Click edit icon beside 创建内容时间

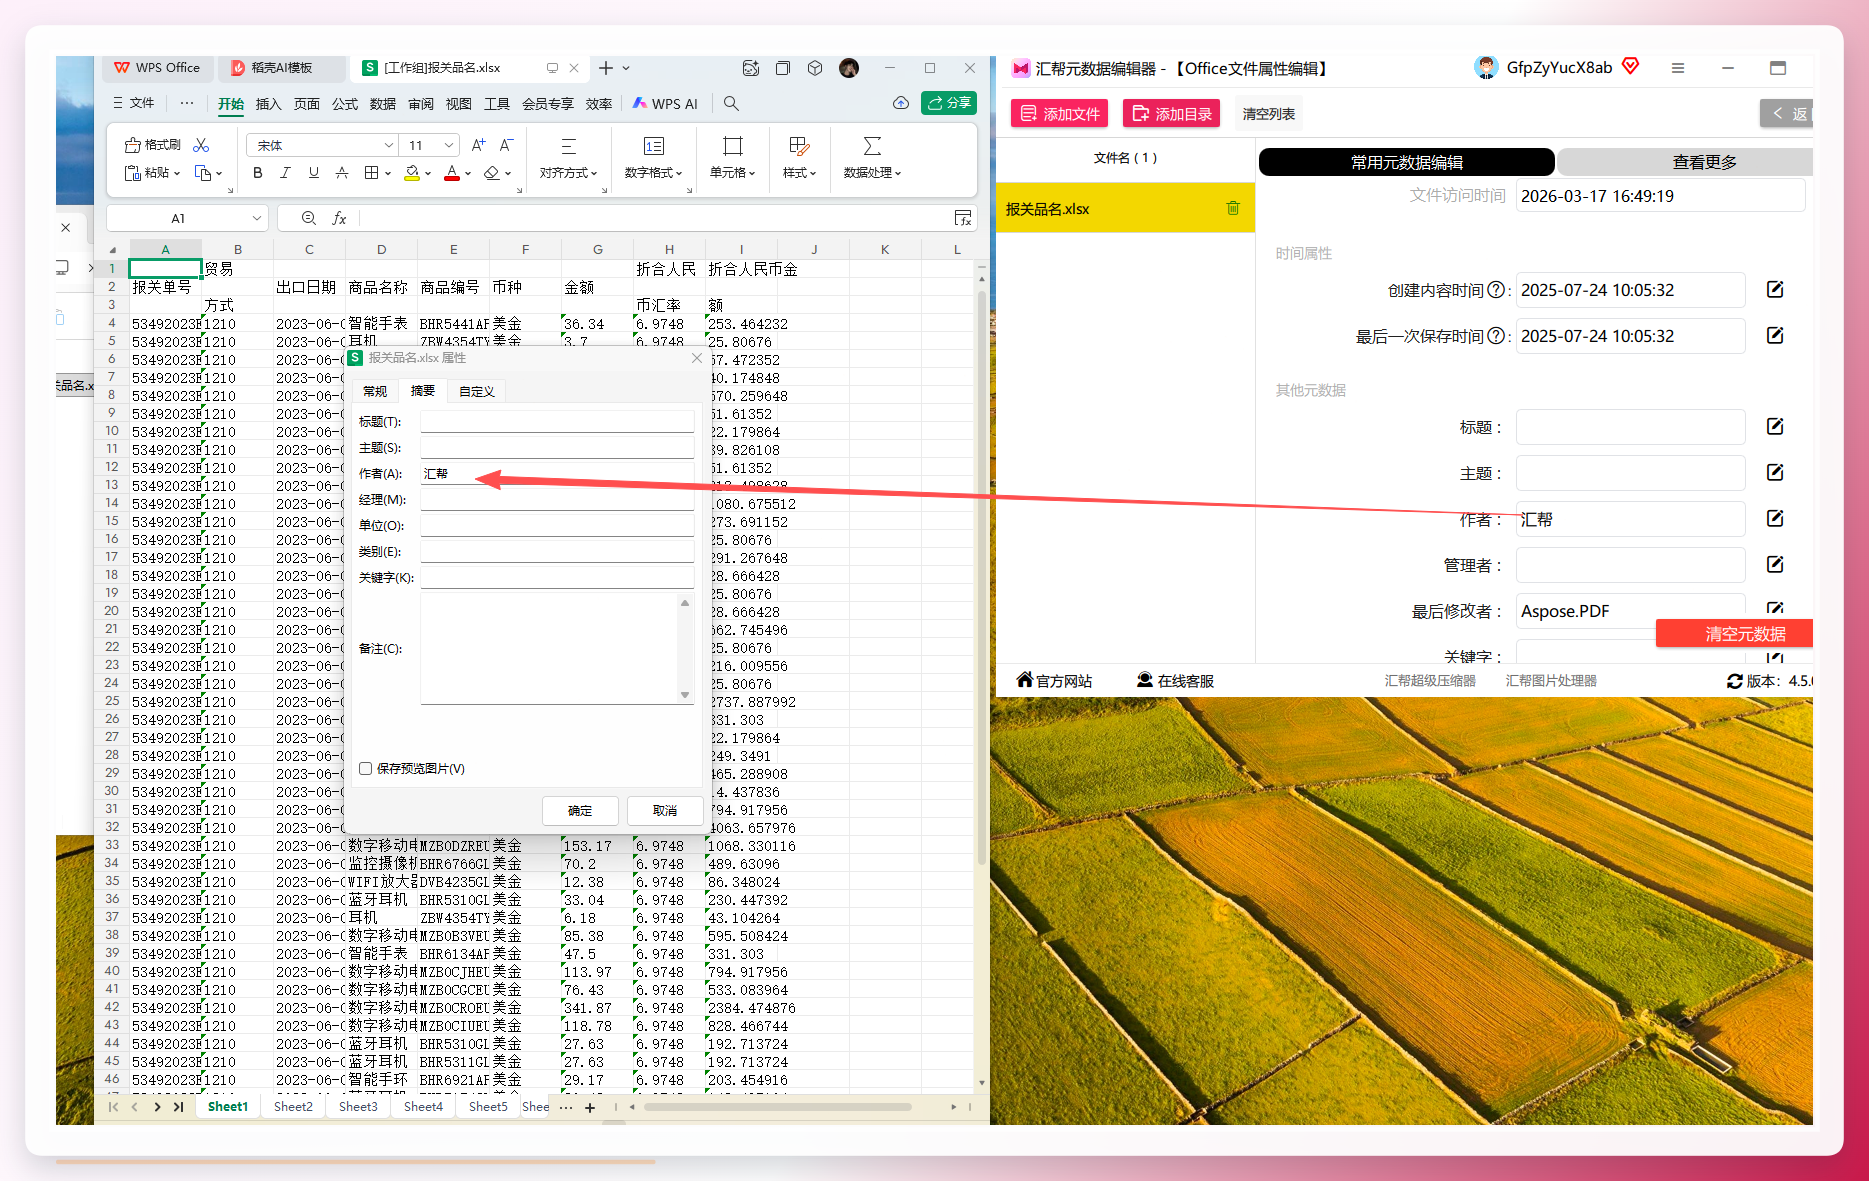(1775, 290)
